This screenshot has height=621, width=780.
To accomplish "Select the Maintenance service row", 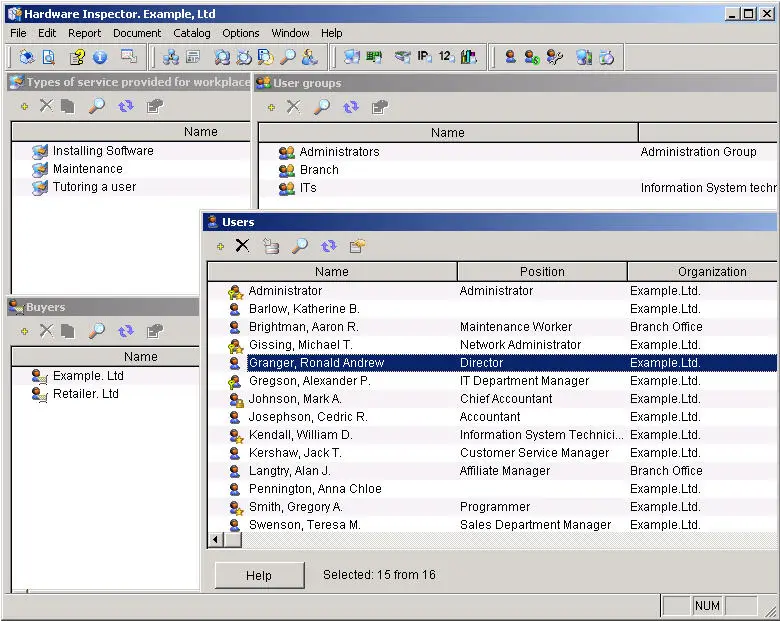I will pyautogui.click(x=131, y=169).
